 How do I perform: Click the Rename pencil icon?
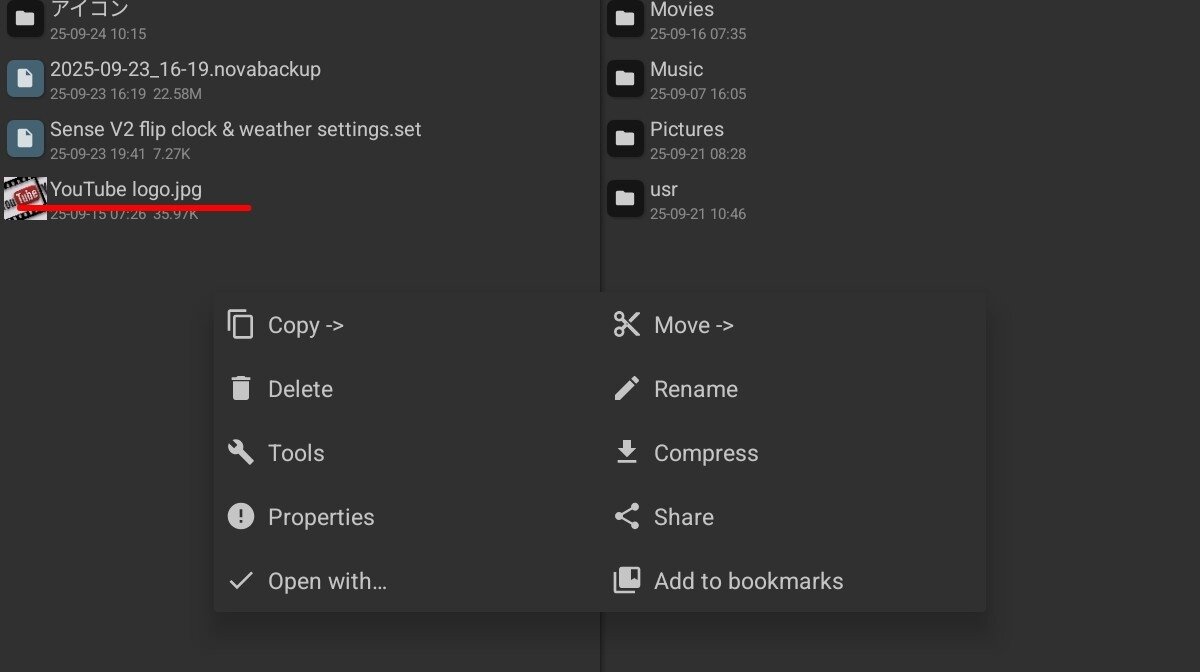[627, 389]
